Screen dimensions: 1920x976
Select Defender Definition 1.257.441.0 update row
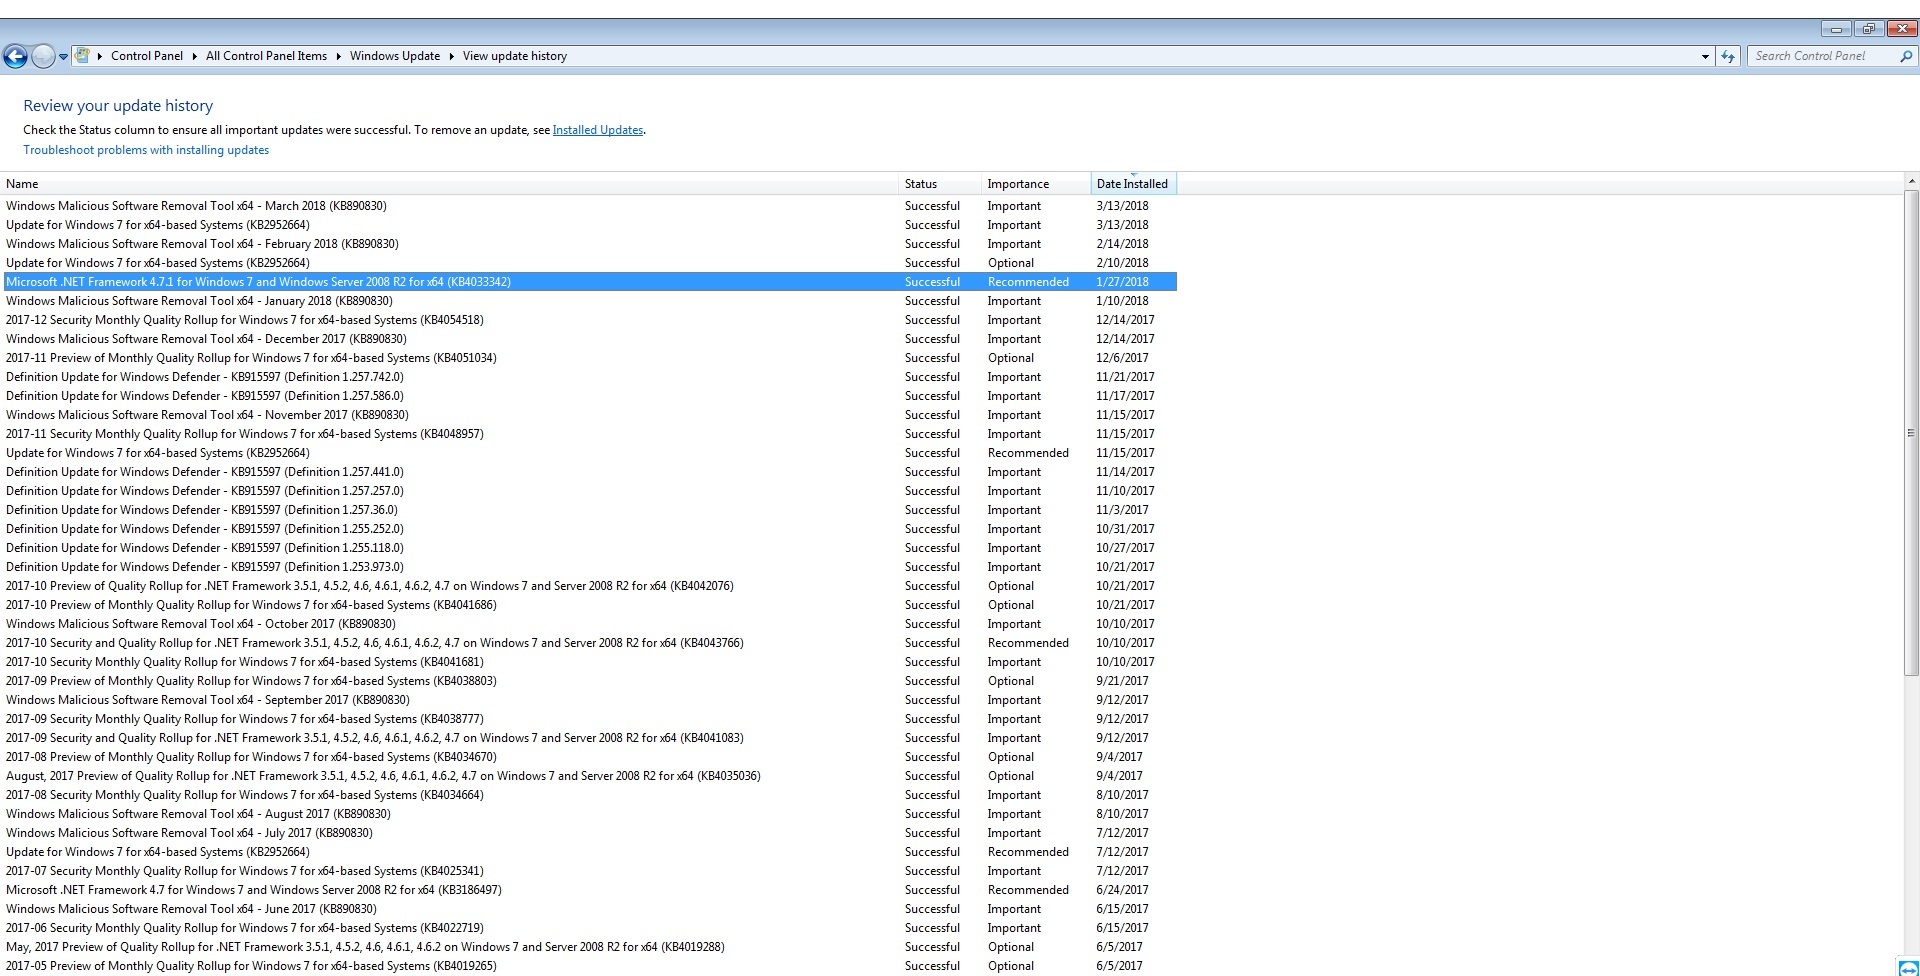point(590,472)
